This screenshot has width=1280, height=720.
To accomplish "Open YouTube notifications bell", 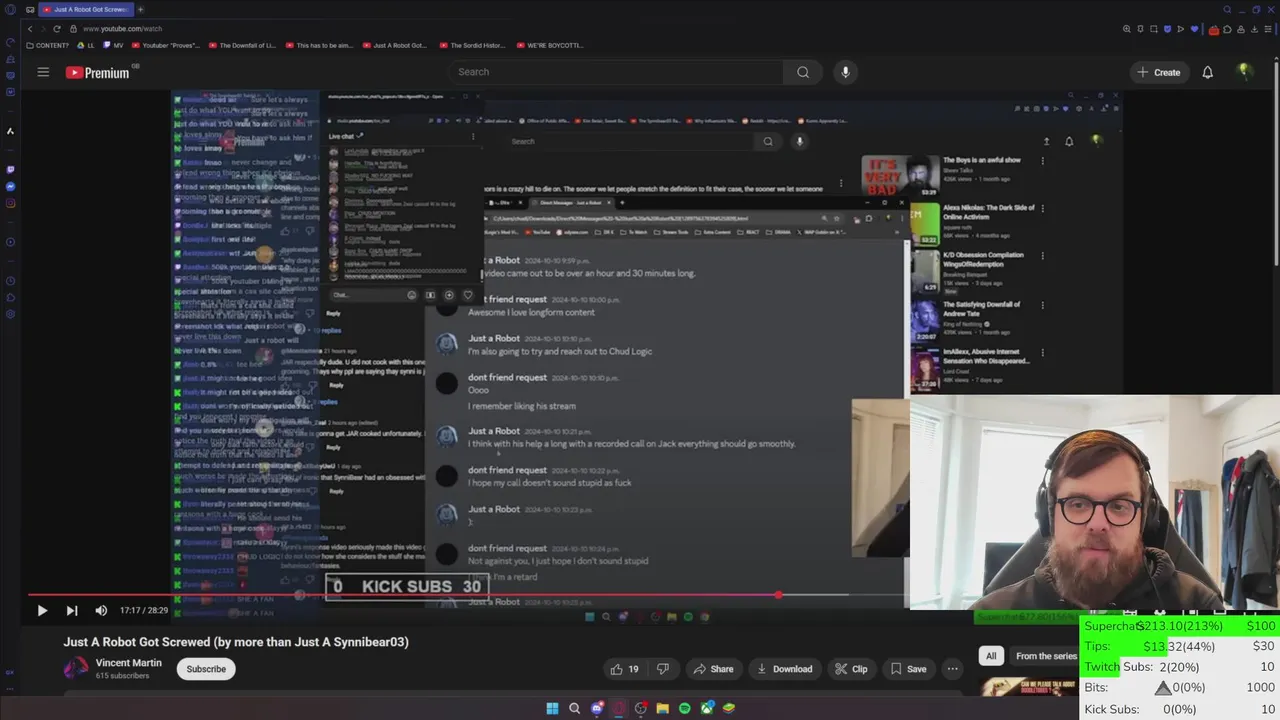I will (x=1208, y=72).
